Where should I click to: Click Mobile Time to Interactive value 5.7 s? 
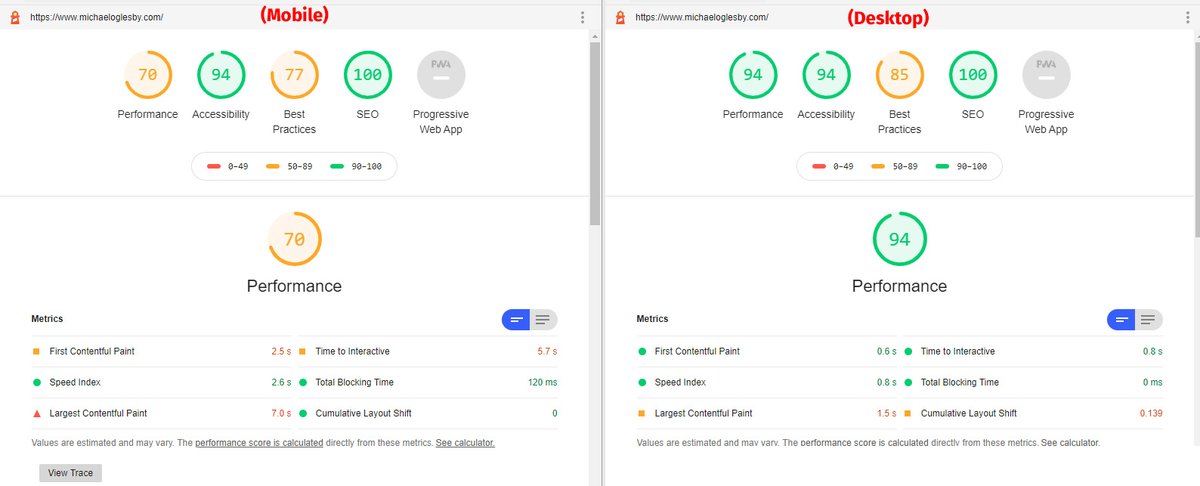pyautogui.click(x=547, y=352)
